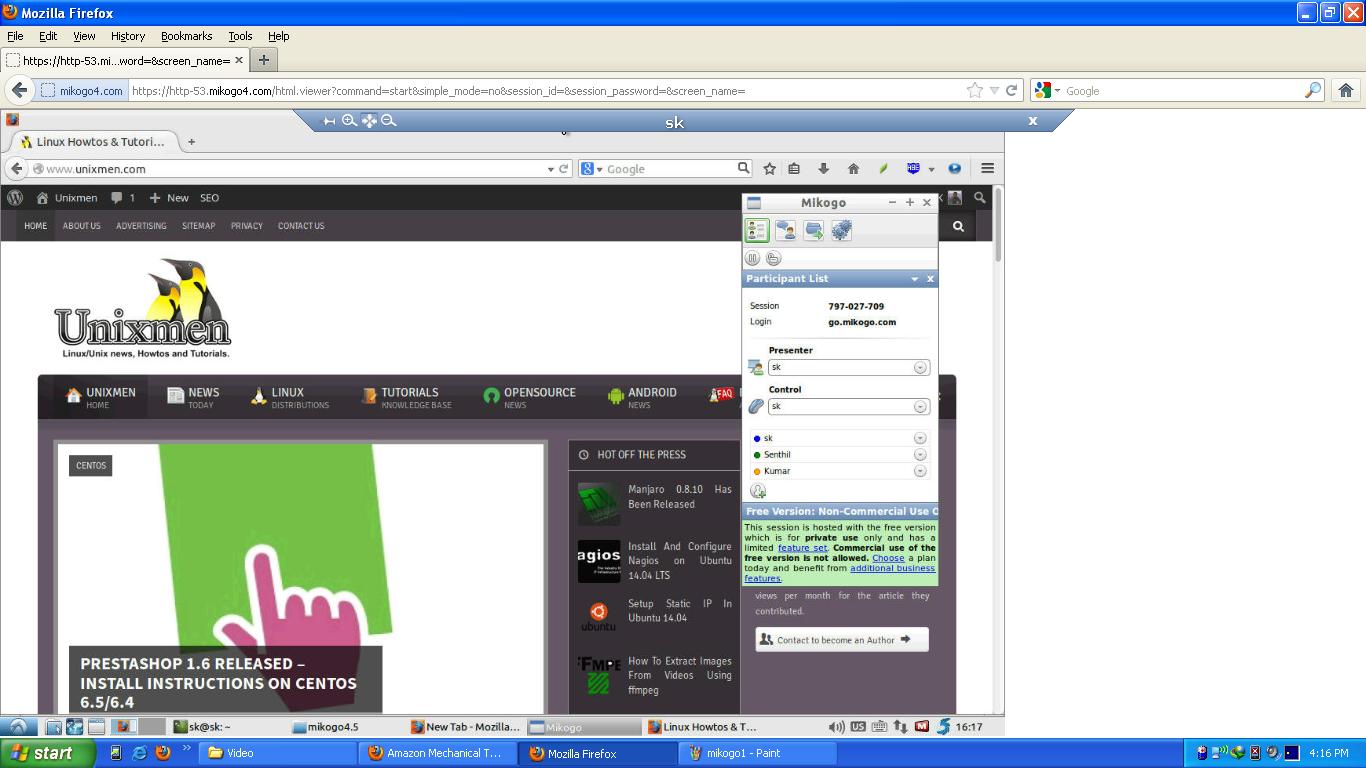Click New in WordPress admin bar
This screenshot has width=1366, height=768.
click(169, 198)
